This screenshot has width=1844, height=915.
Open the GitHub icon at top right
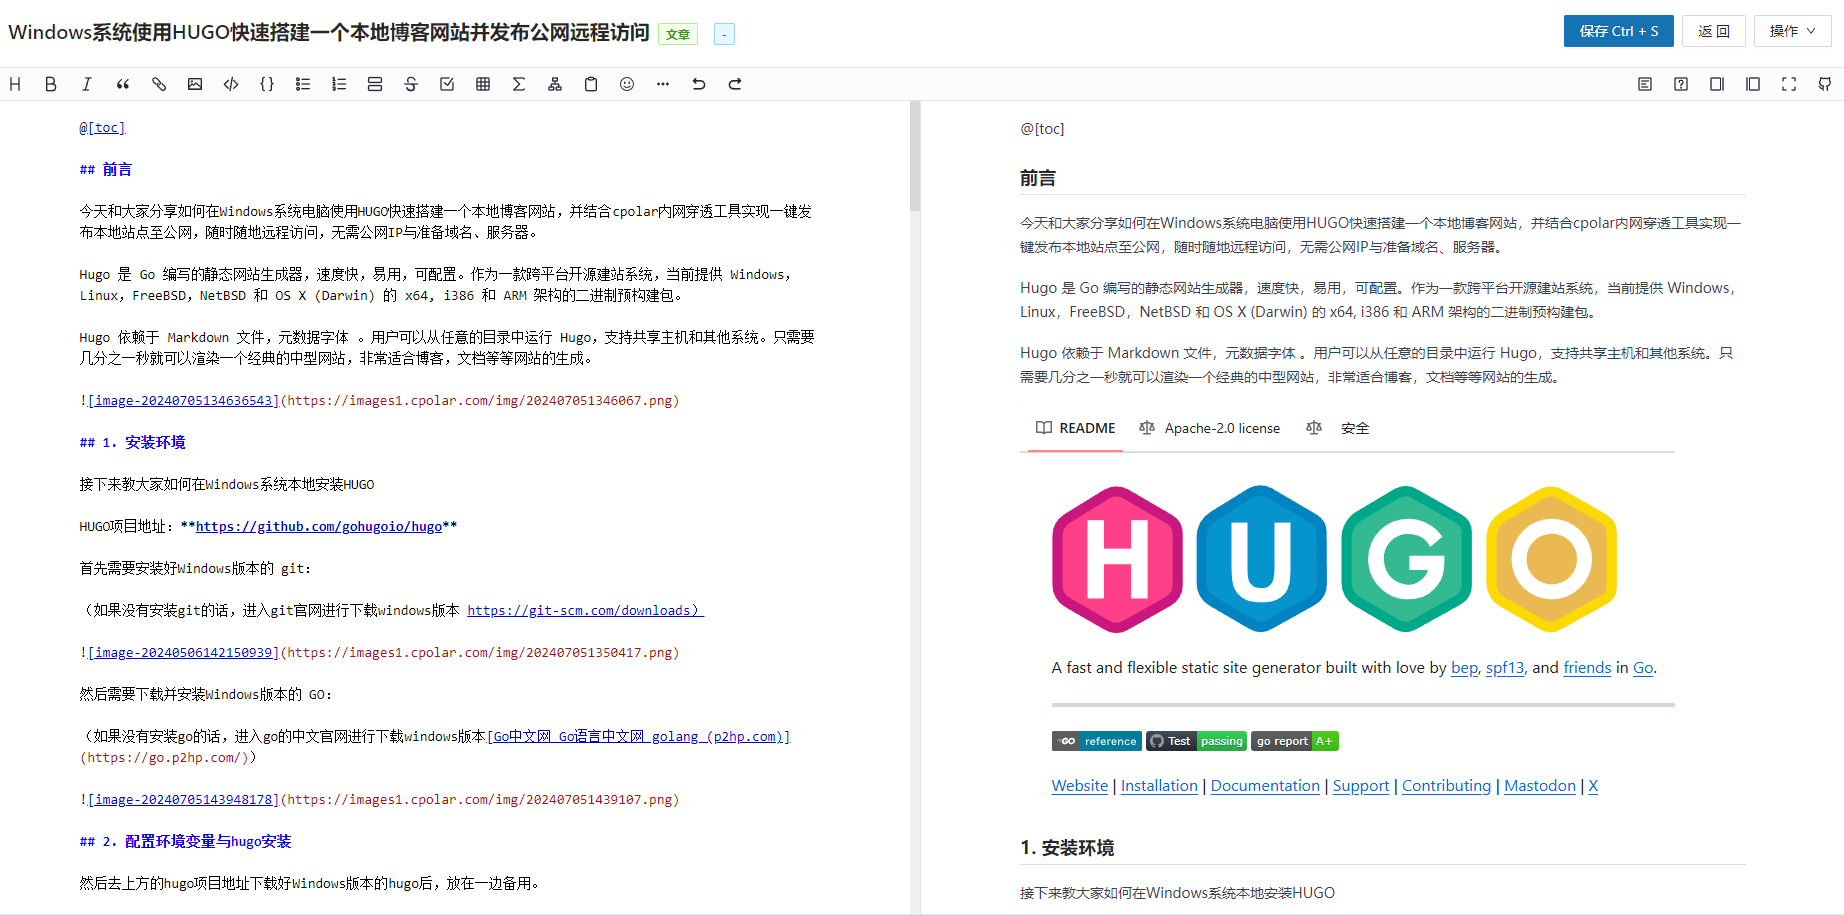click(x=1824, y=84)
